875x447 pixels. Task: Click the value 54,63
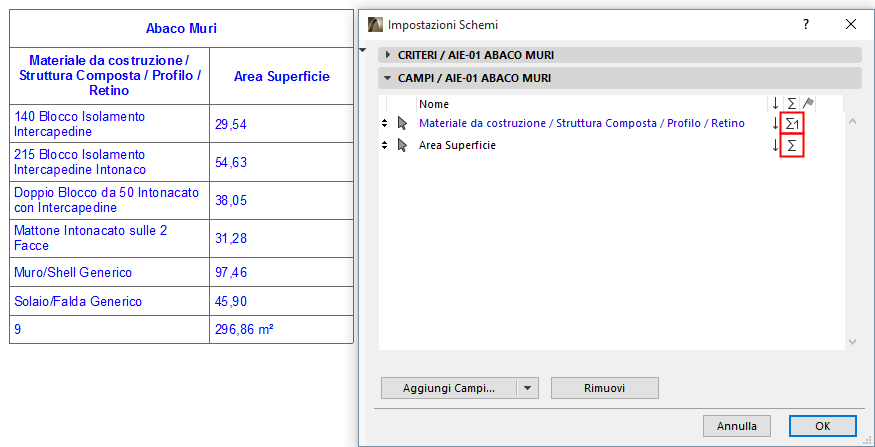coord(231,162)
